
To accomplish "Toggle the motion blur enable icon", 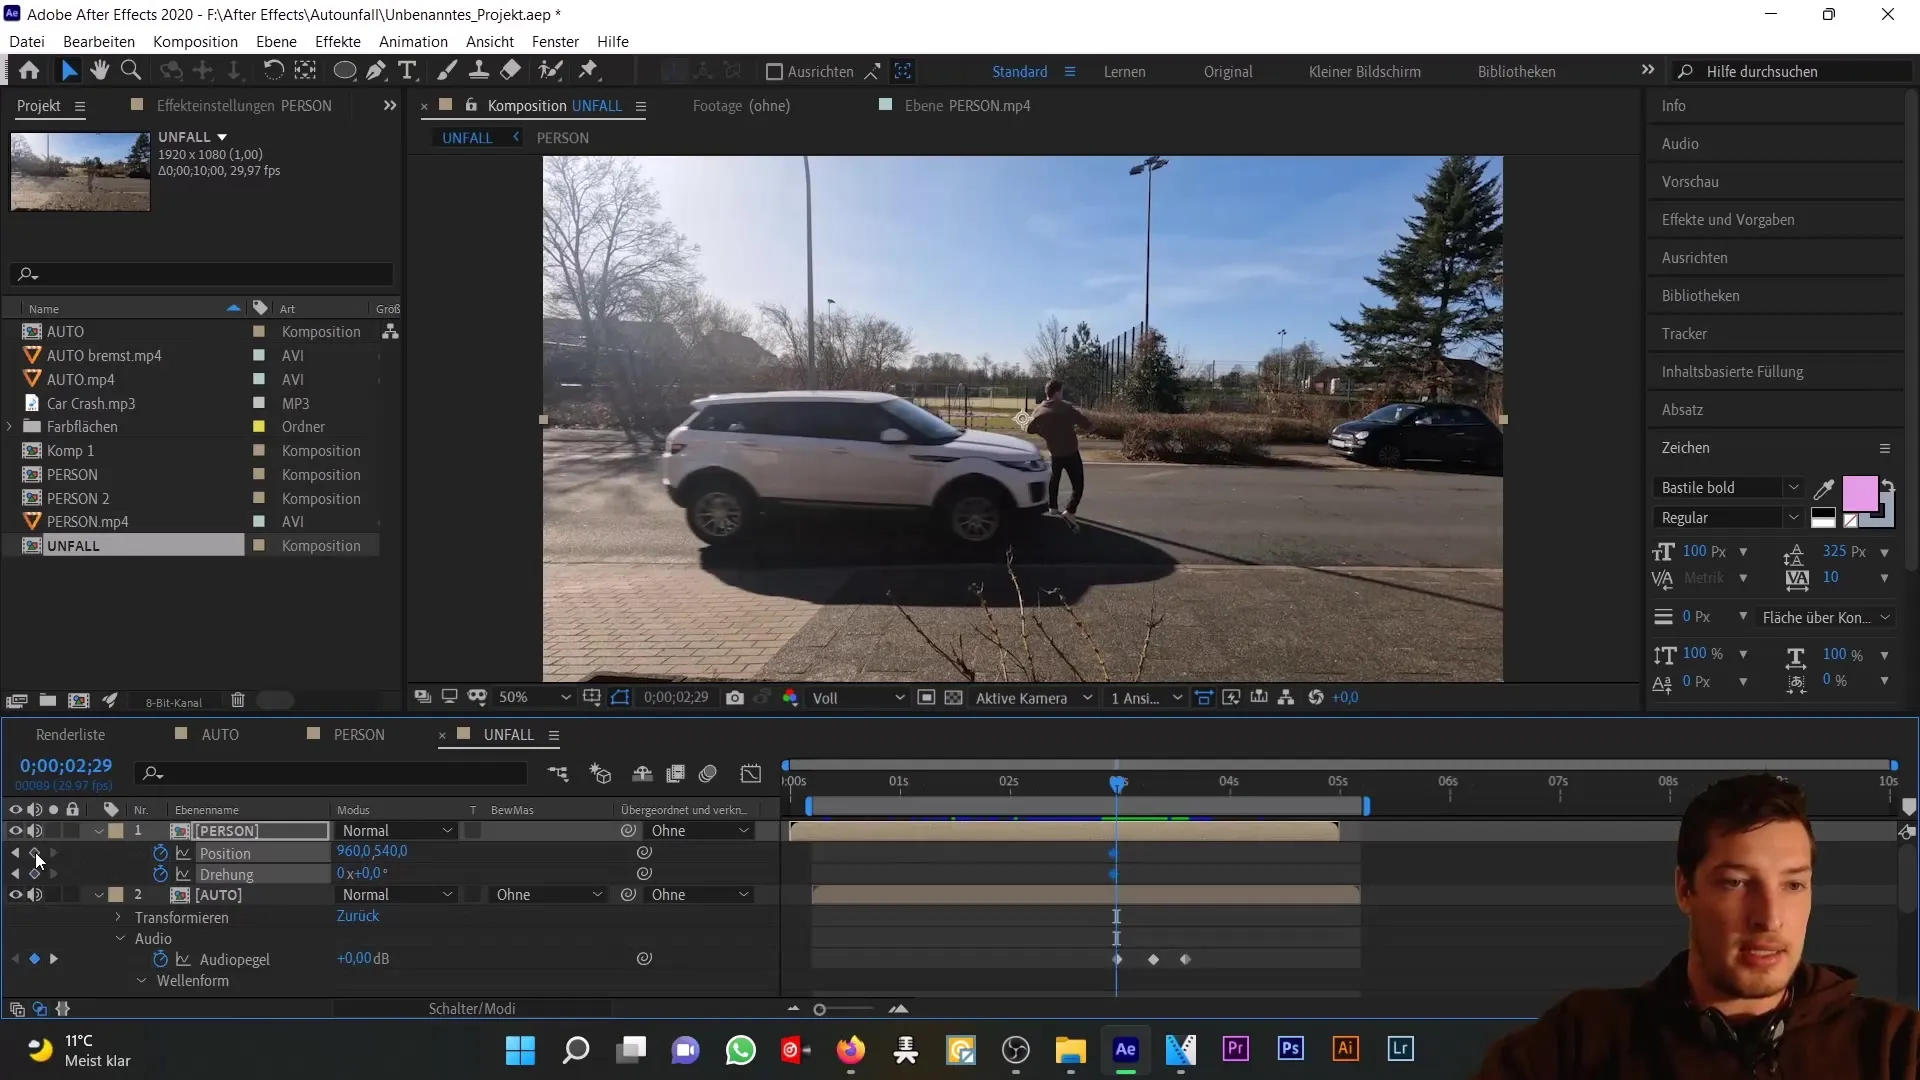I will (x=708, y=775).
